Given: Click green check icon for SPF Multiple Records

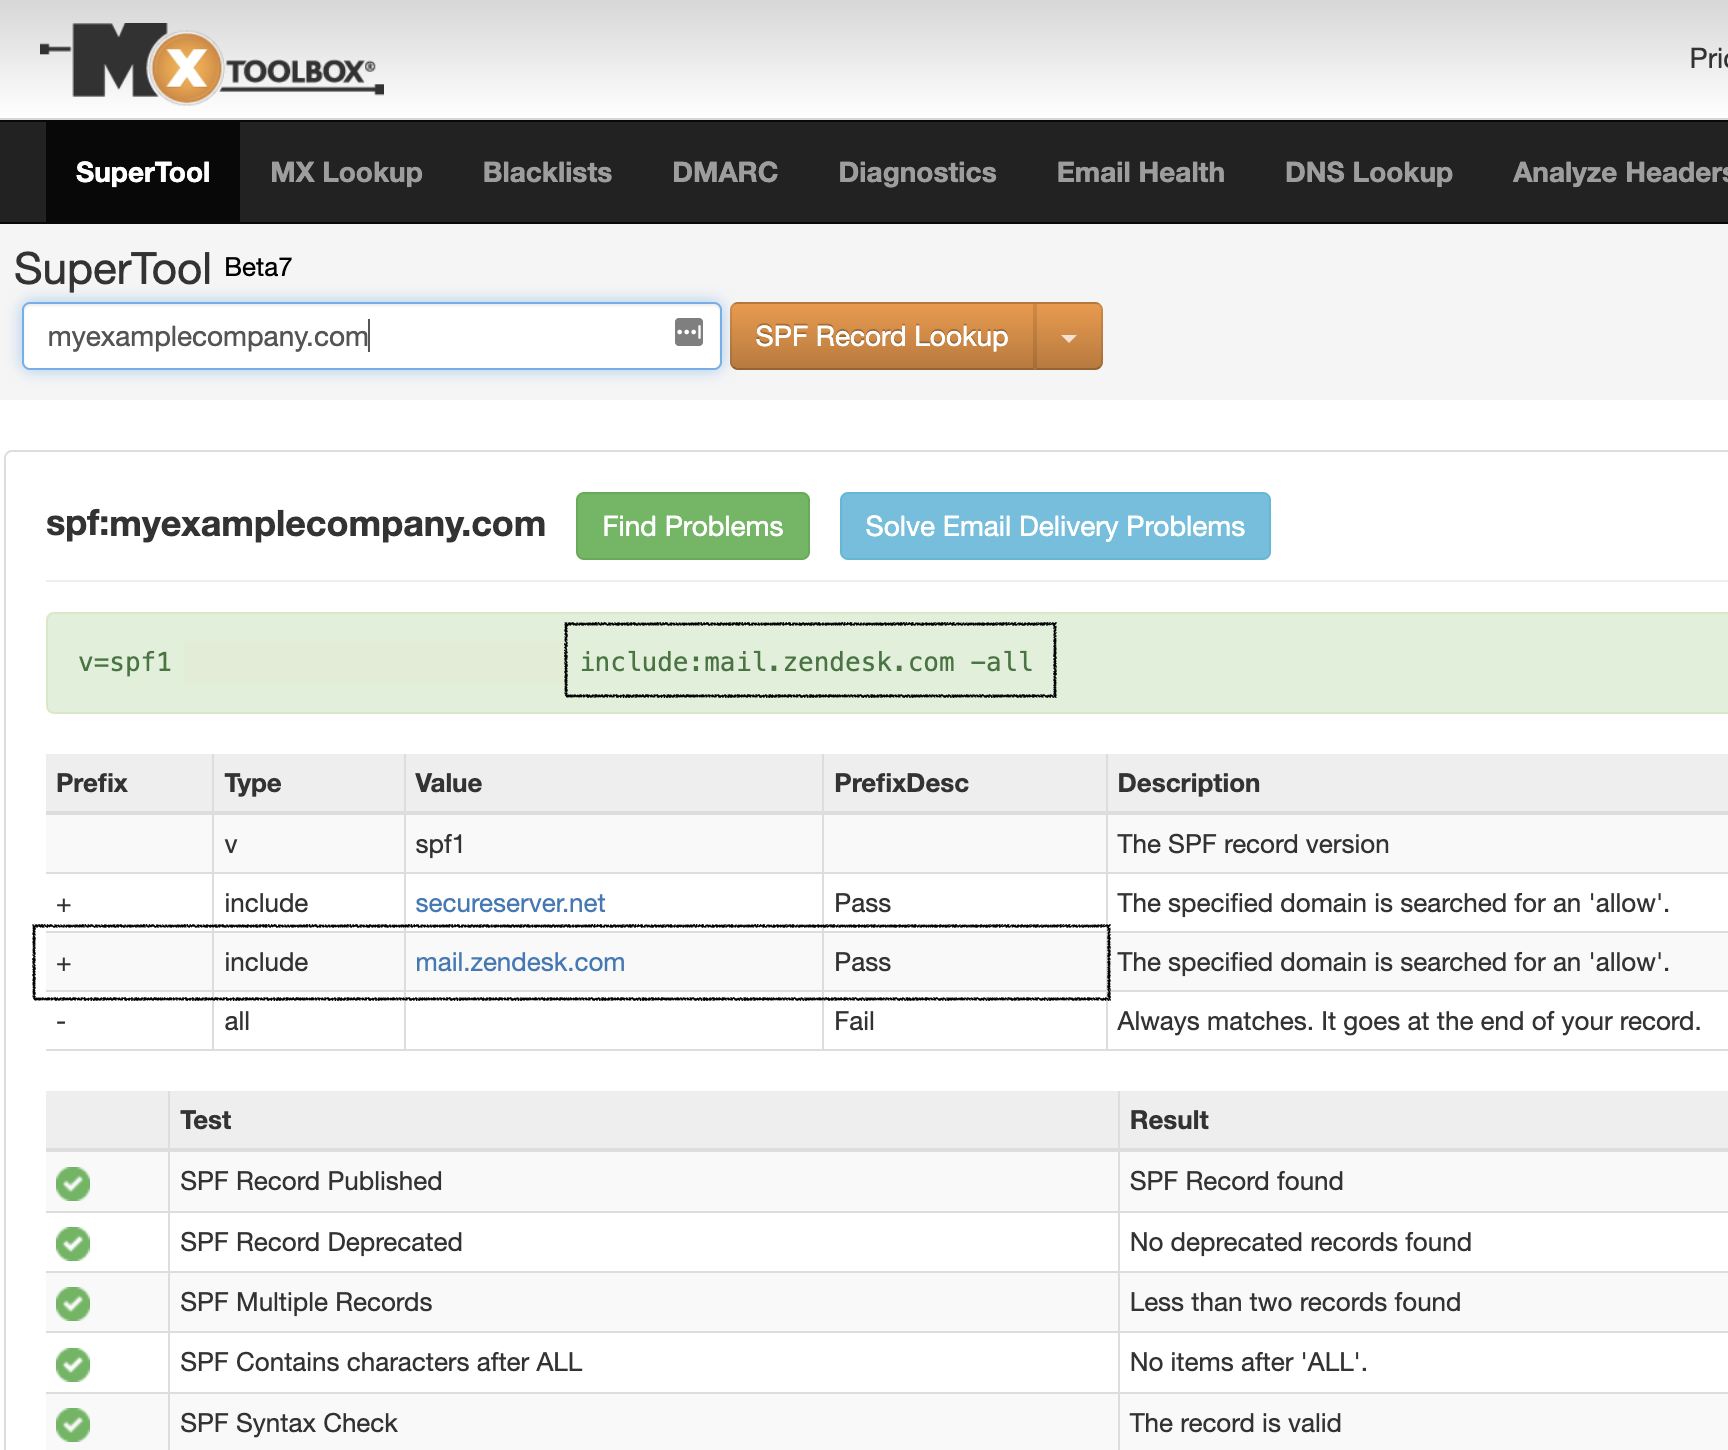Looking at the screenshot, I should [x=73, y=1303].
